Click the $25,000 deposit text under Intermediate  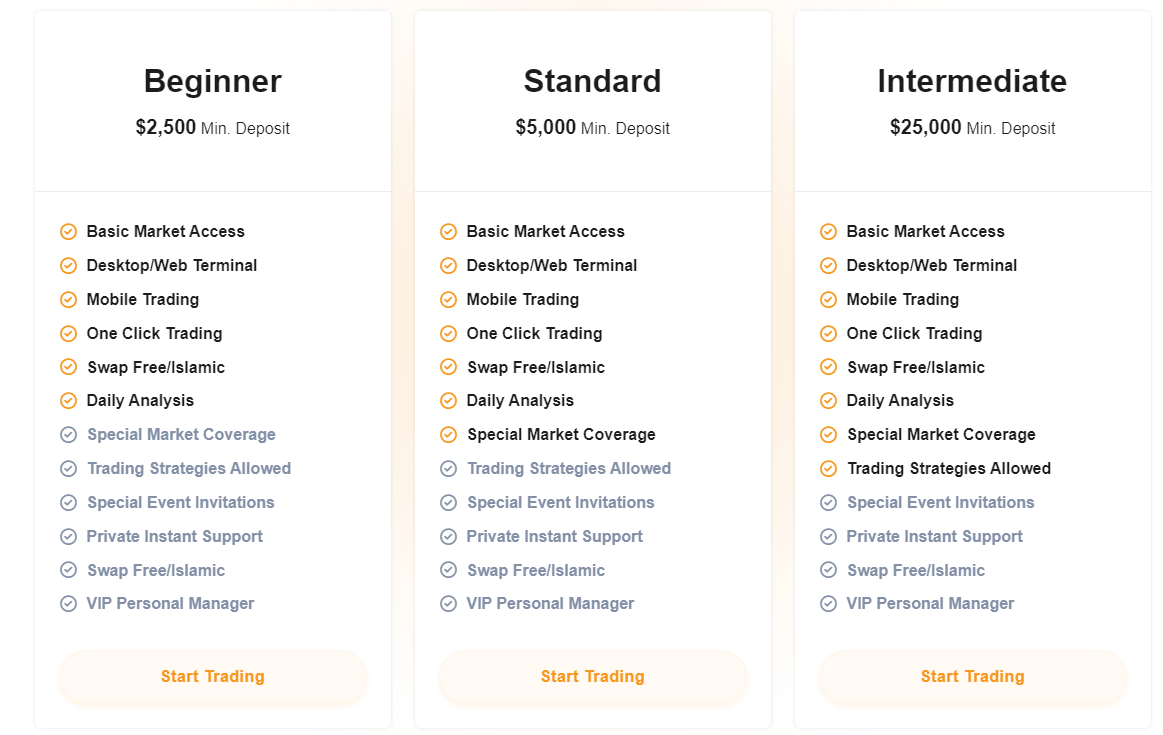coord(926,128)
